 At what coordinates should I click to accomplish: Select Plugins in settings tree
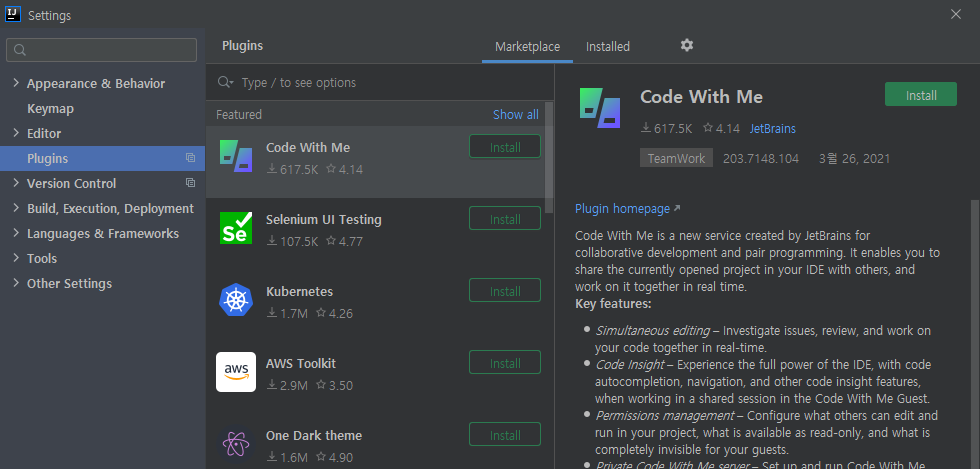pyautogui.click(x=102, y=158)
